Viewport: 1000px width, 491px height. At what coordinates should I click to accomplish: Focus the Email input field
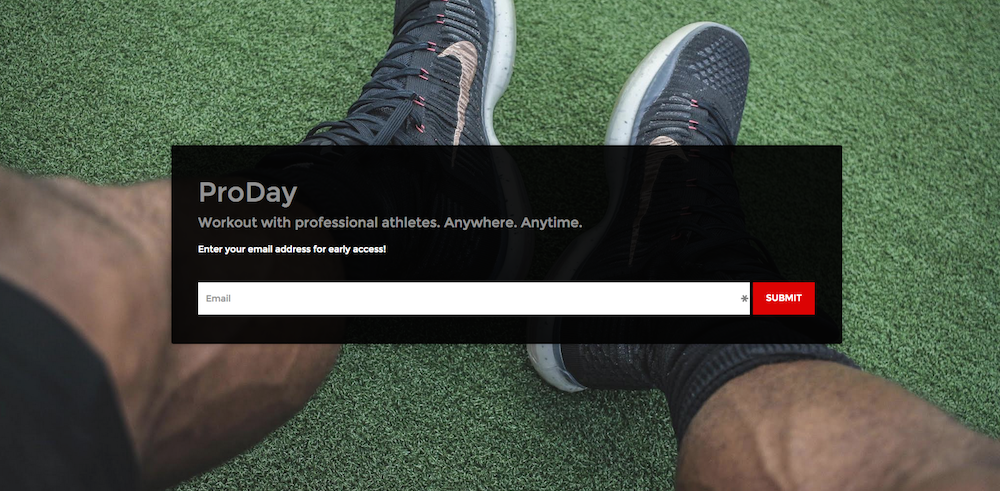tap(473, 298)
